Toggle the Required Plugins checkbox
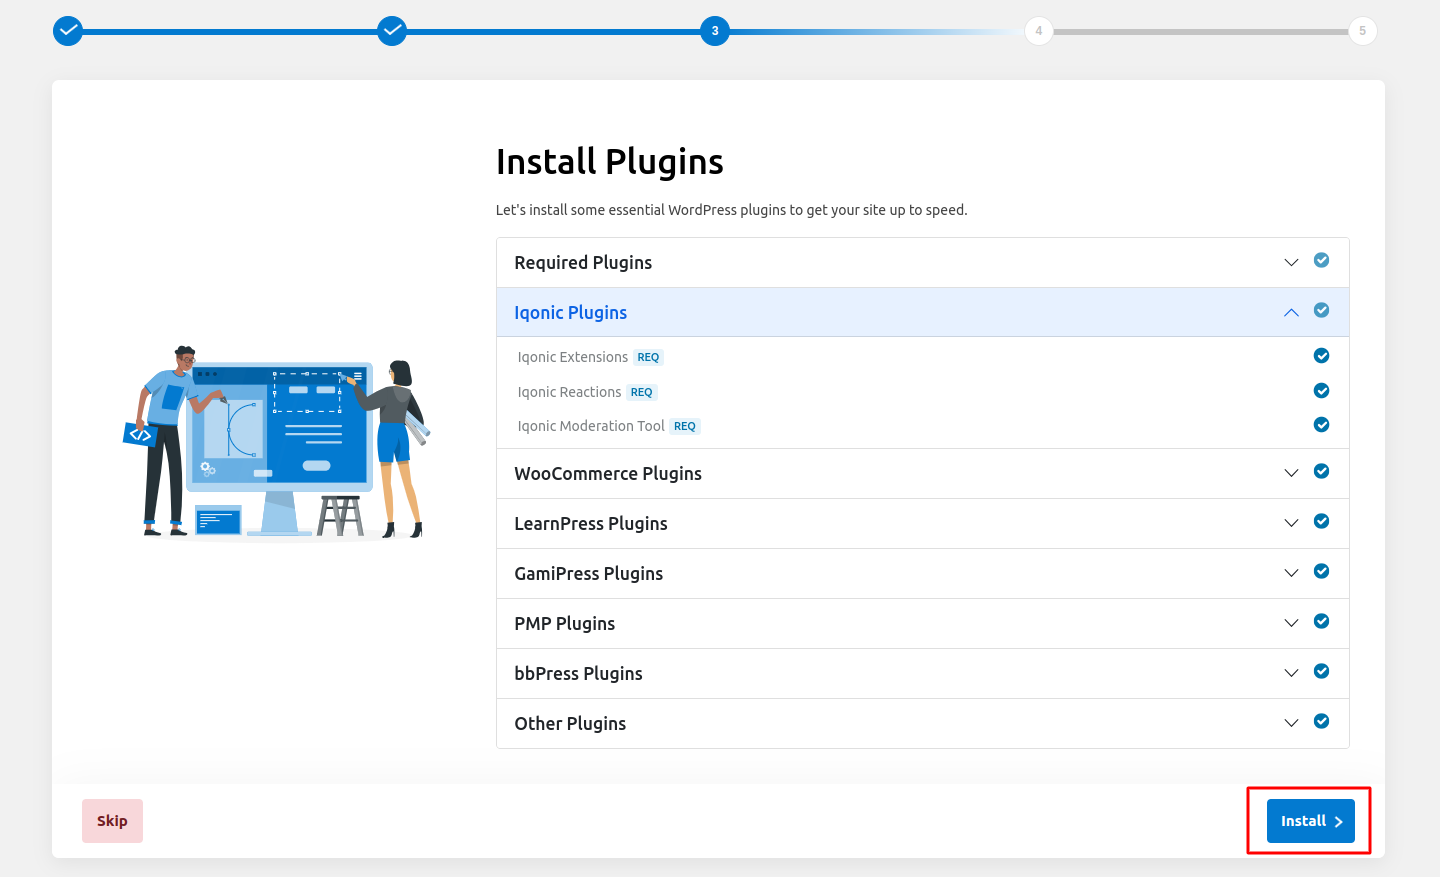 (1321, 260)
